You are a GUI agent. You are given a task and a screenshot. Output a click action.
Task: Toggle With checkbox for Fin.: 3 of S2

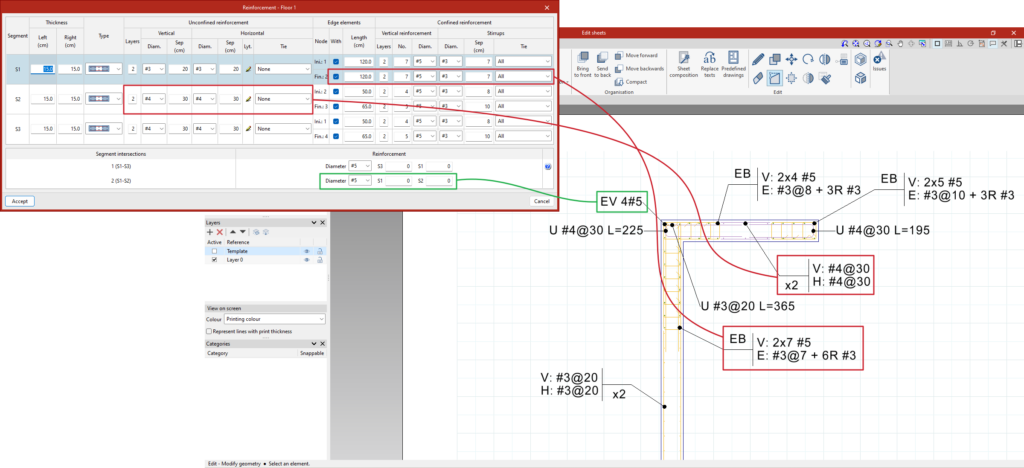coord(336,106)
